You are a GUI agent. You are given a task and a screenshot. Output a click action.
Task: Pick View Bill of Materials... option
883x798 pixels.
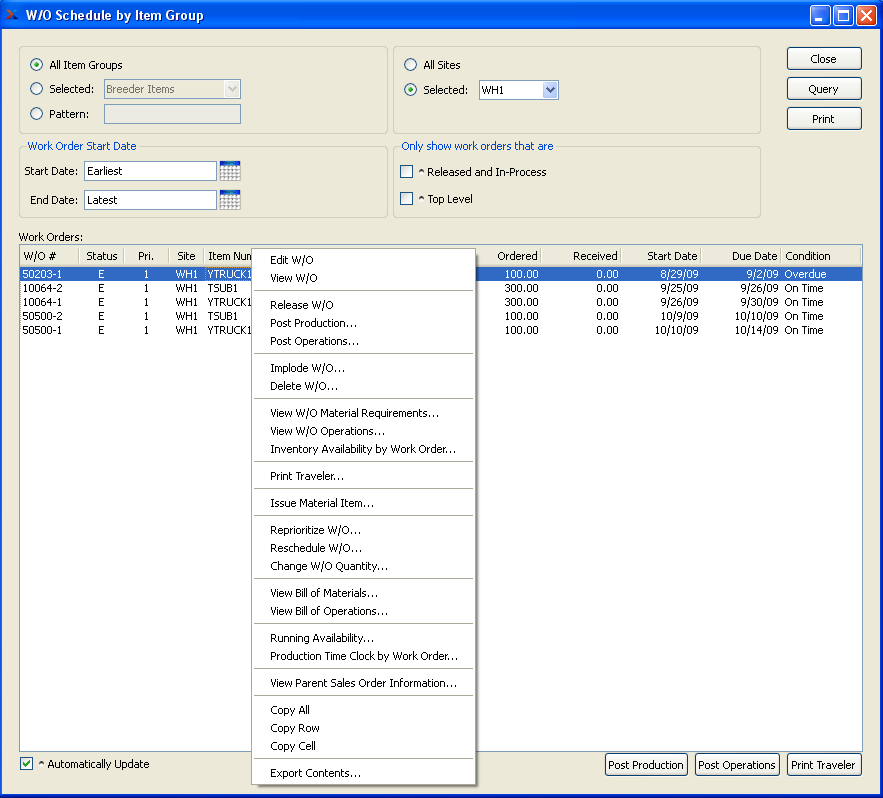point(324,593)
